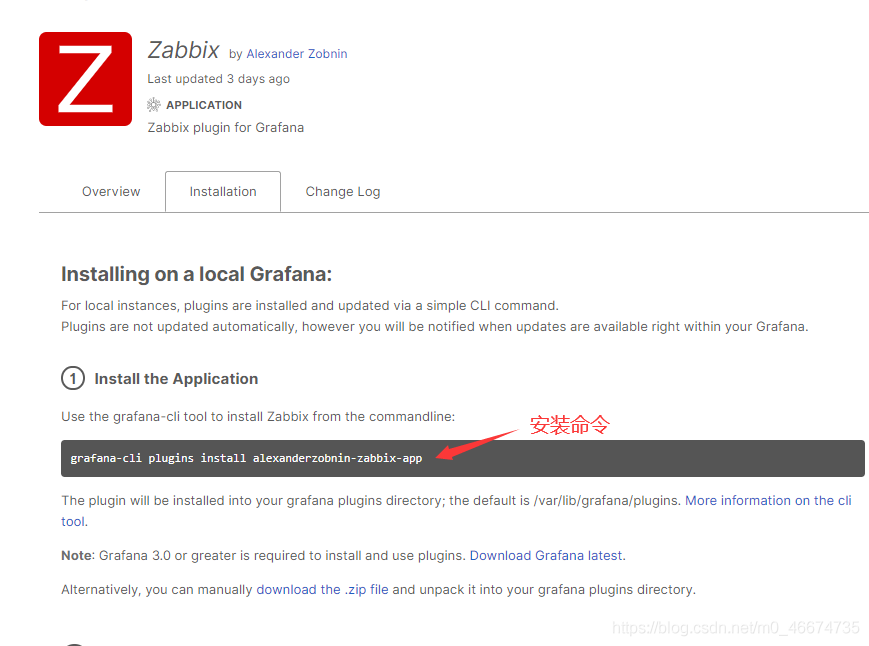Select the Installation tab
The image size is (869, 646).
pyautogui.click(x=223, y=192)
